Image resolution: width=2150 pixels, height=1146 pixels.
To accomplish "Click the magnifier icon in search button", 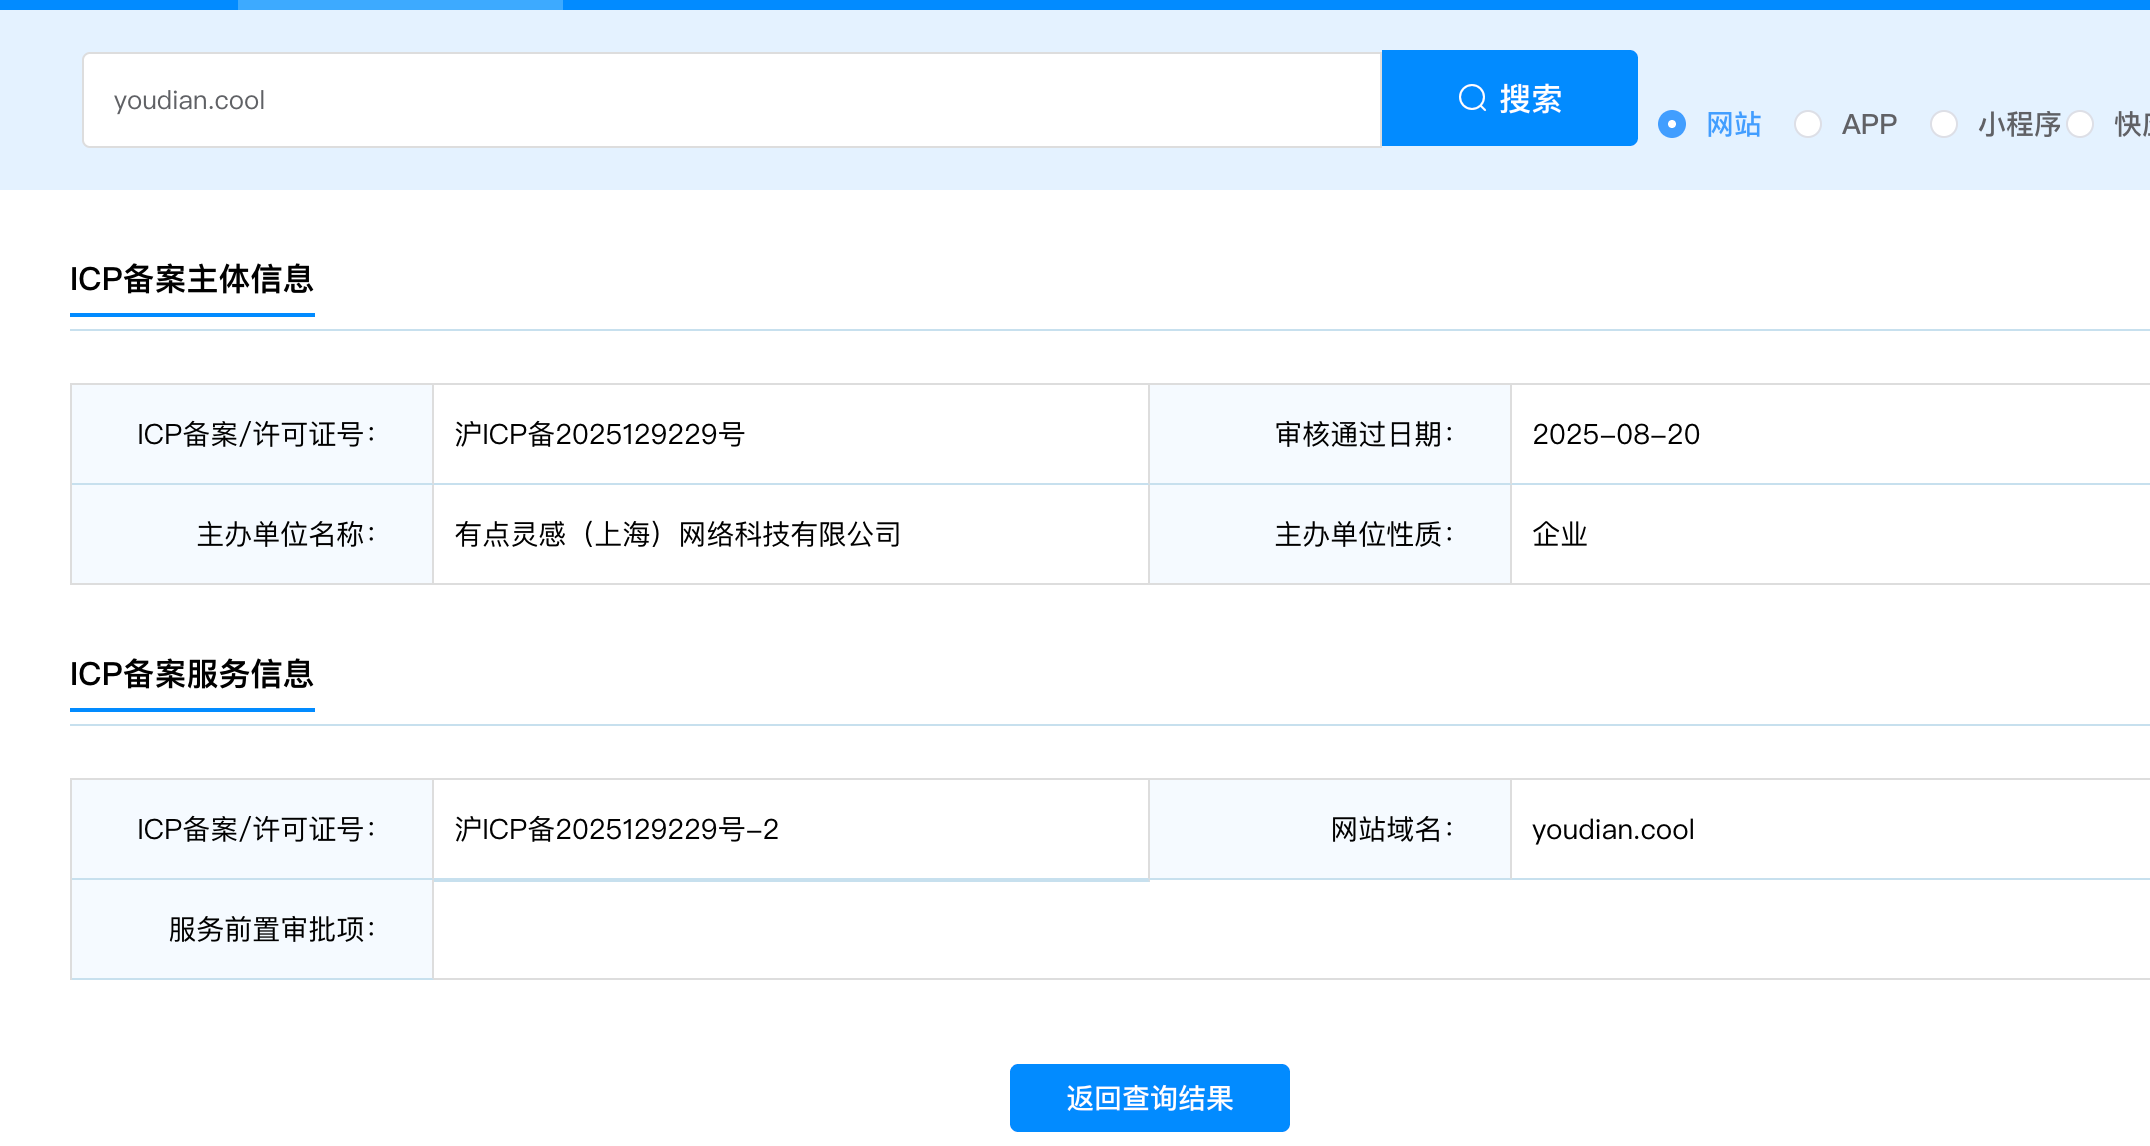I will [x=1472, y=98].
